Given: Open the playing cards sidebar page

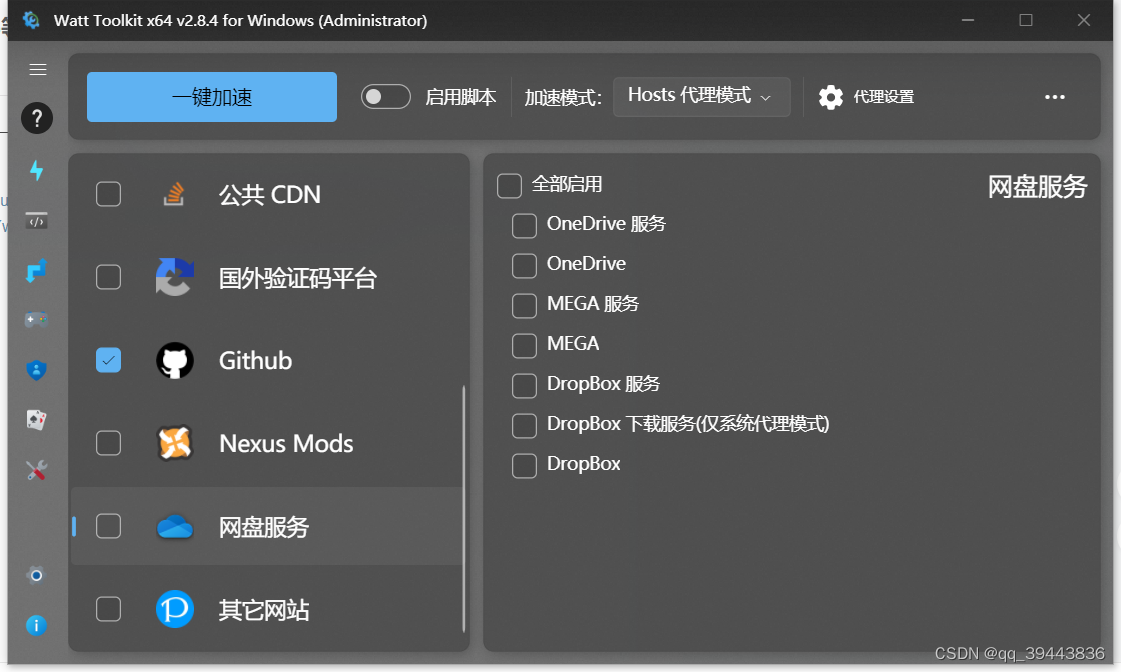Looking at the screenshot, I should tap(36, 420).
